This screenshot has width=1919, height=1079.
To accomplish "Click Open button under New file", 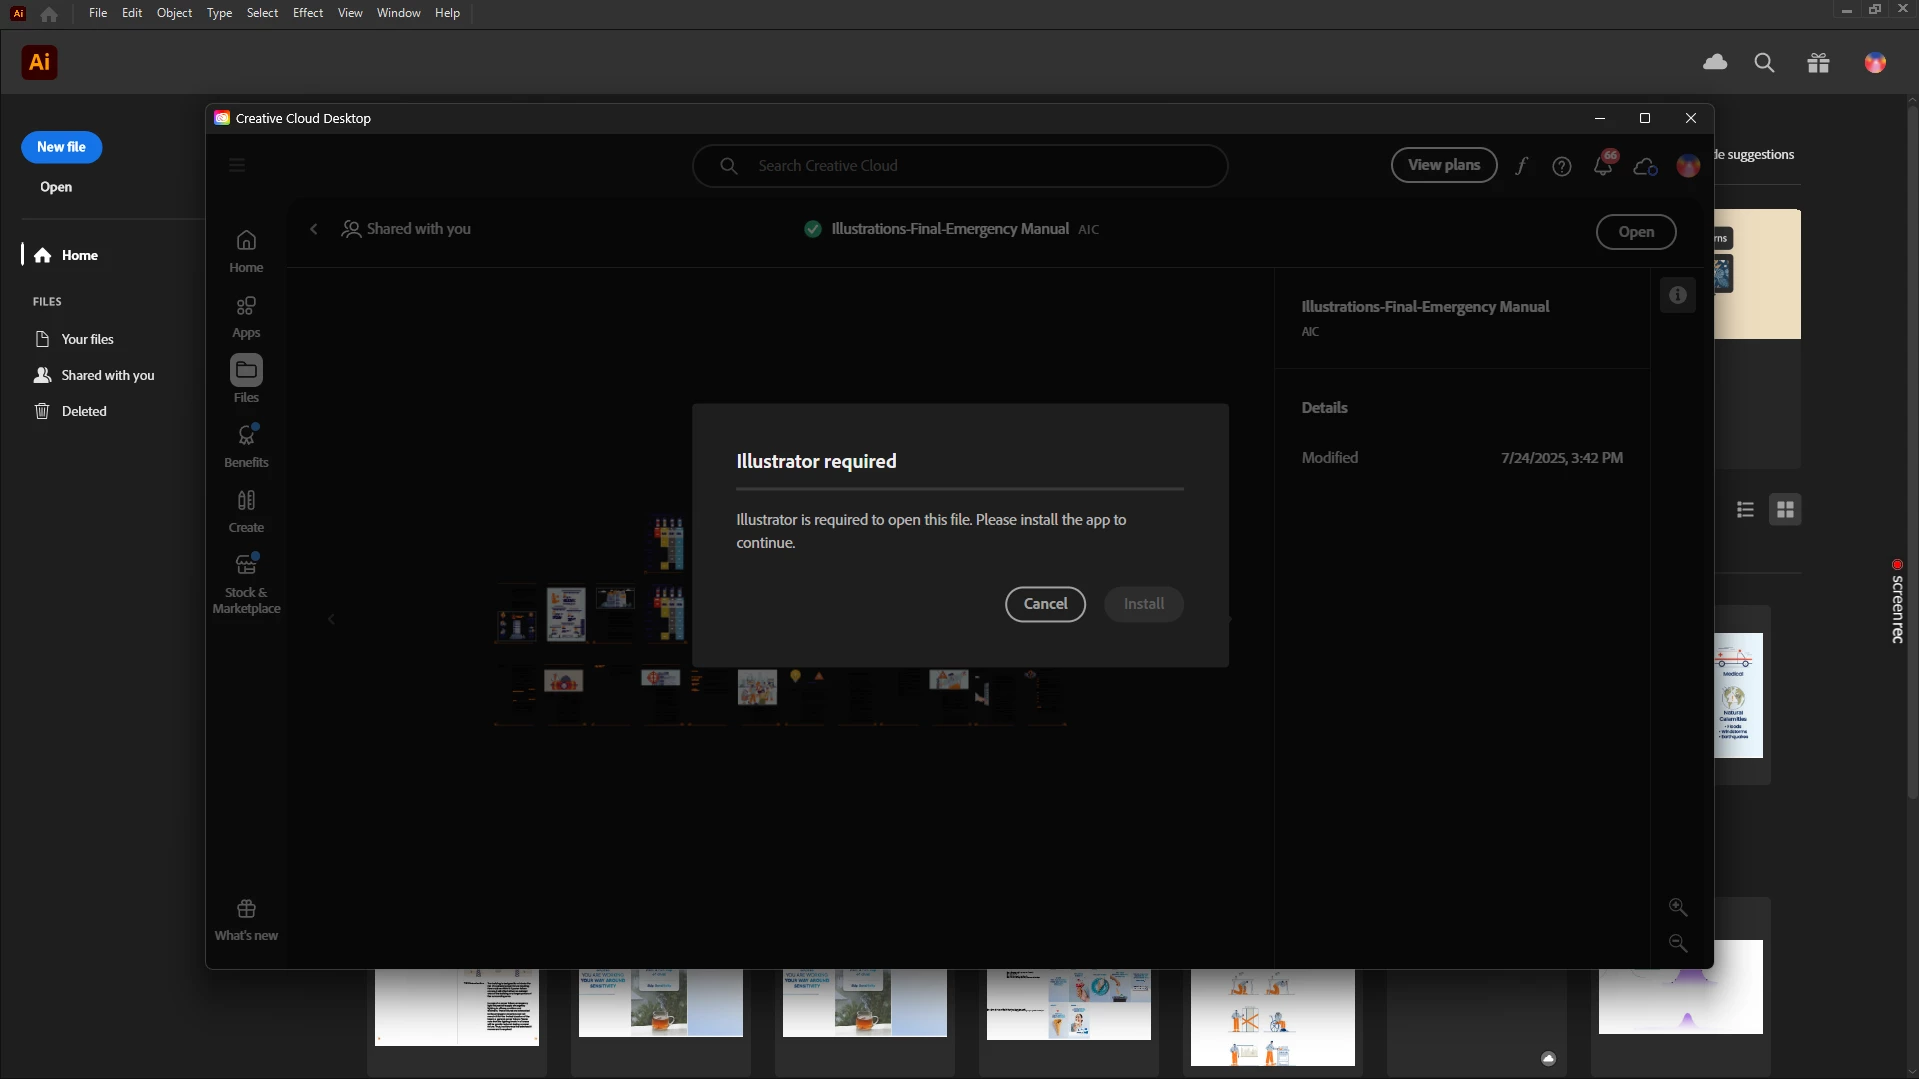I will (56, 187).
